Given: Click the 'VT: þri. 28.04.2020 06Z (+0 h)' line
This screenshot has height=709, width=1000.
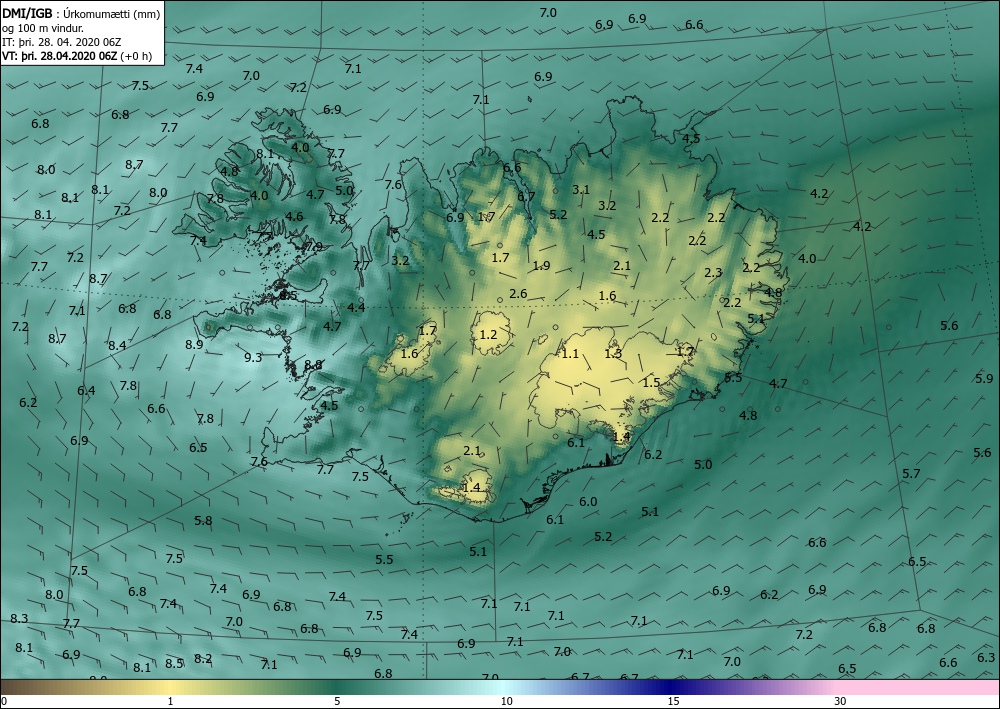Looking at the screenshot, I should [x=77, y=55].
